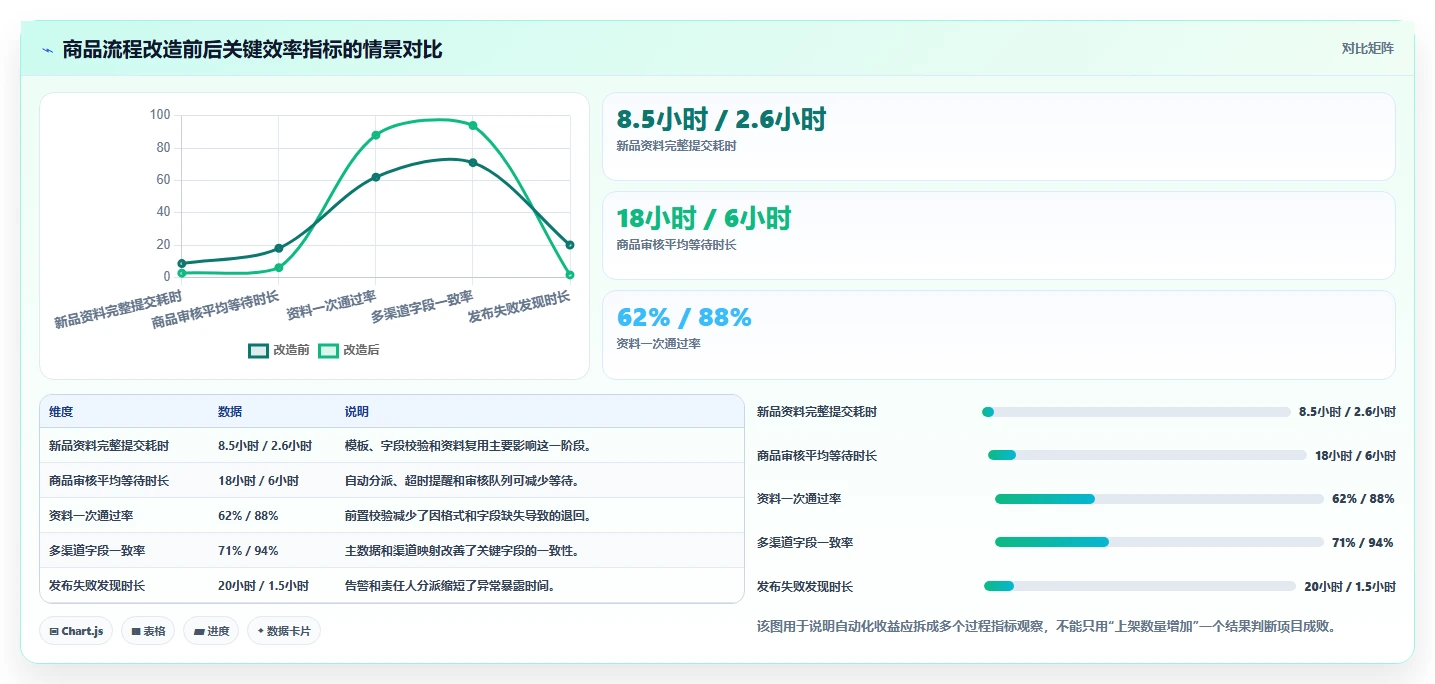
Task: Click 改造前 data point at 发布失败发现时长
Action: coord(570,245)
